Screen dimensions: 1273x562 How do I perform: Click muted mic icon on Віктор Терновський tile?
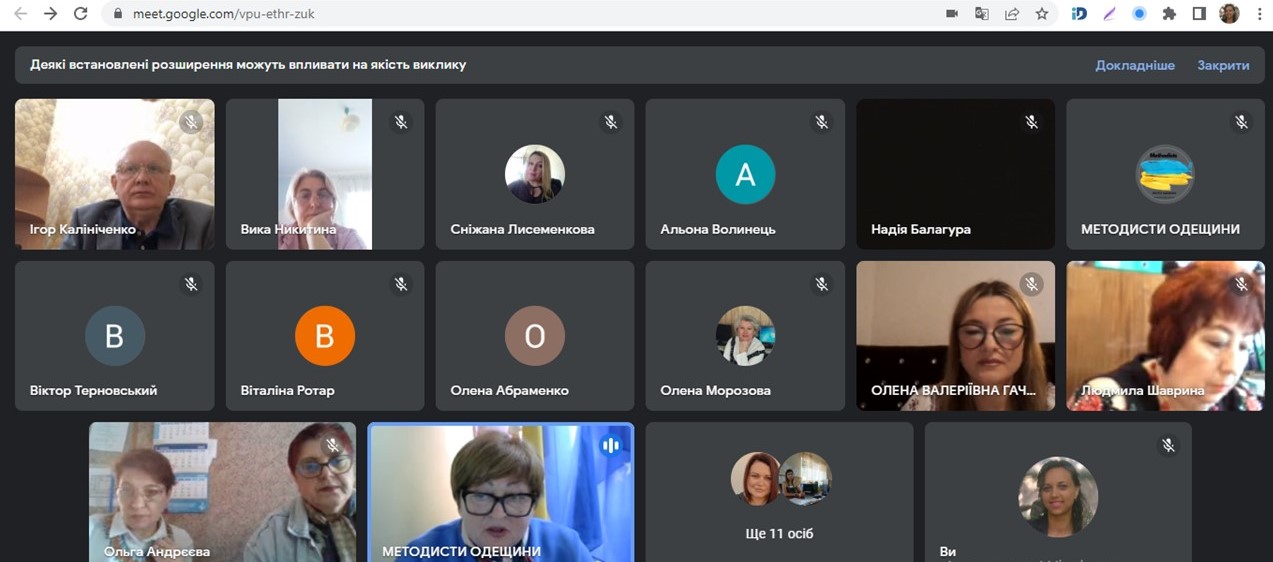(x=191, y=285)
